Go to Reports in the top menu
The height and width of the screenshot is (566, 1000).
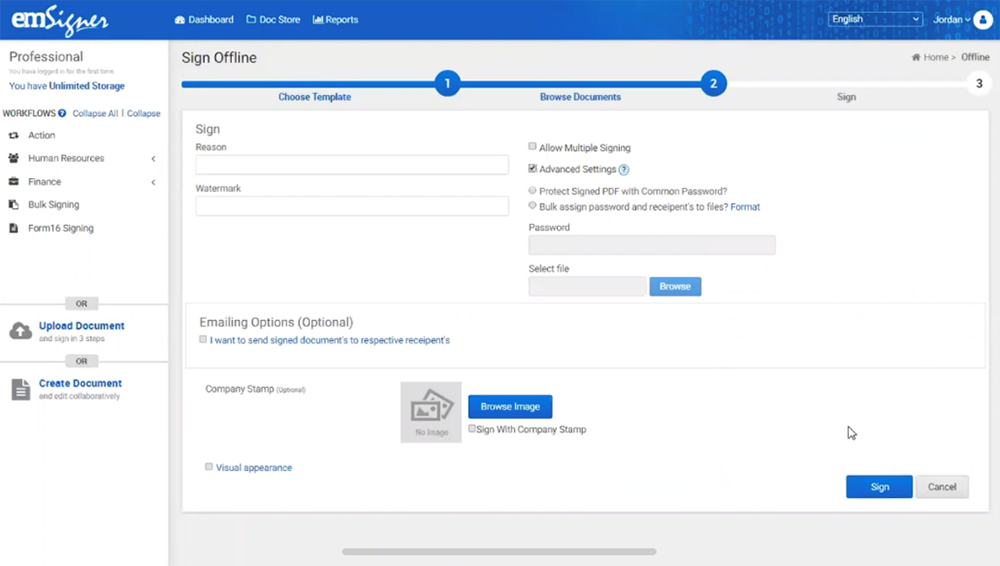pos(336,19)
